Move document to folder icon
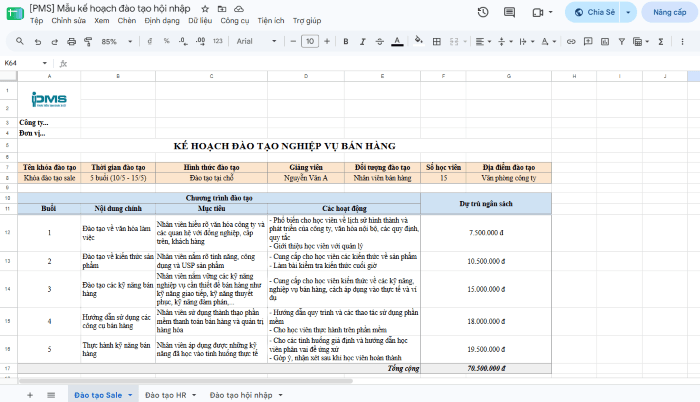 click(222, 9)
